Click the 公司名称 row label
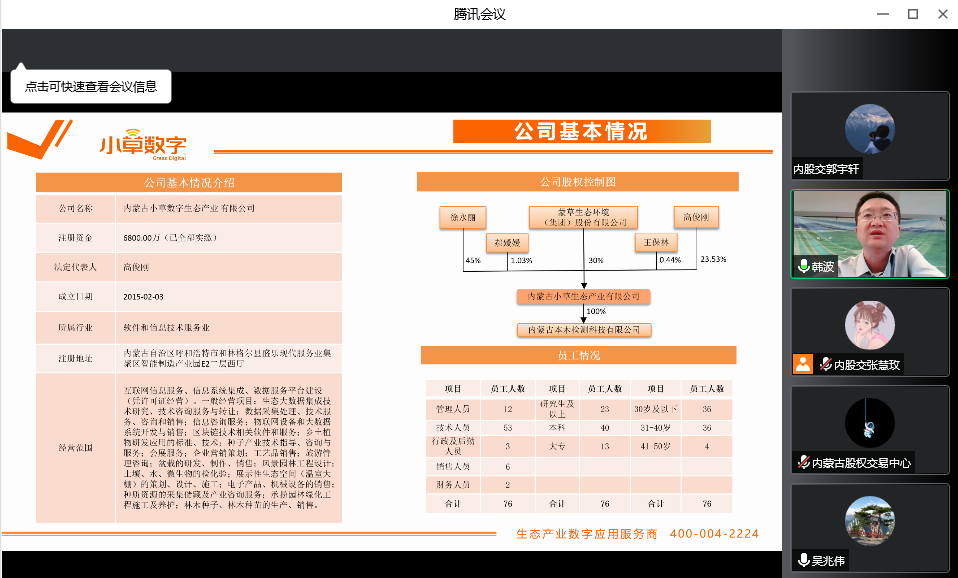This screenshot has width=958, height=578. pyautogui.click(x=75, y=208)
